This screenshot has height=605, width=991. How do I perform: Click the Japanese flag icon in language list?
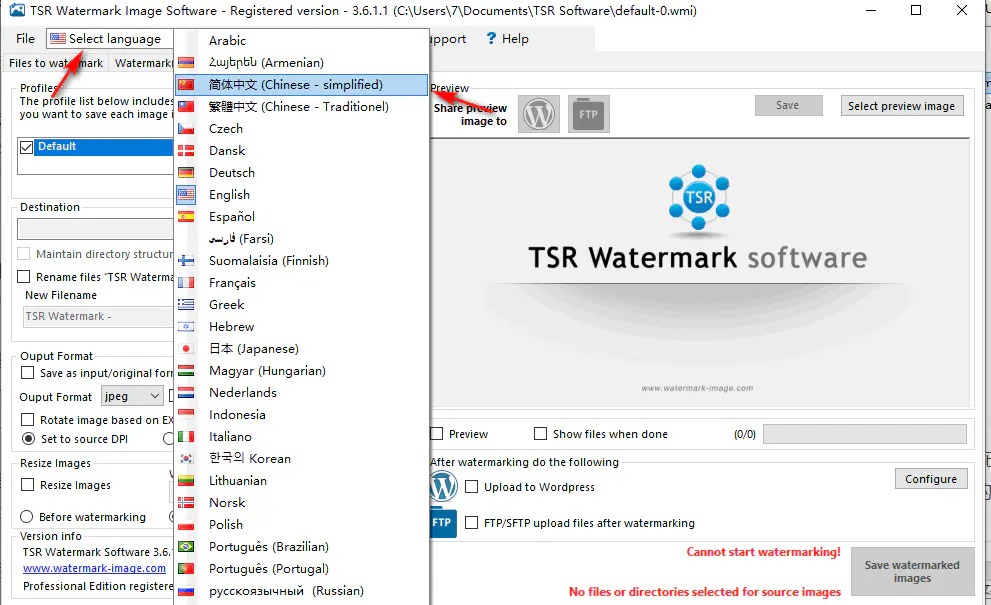coord(186,349)
